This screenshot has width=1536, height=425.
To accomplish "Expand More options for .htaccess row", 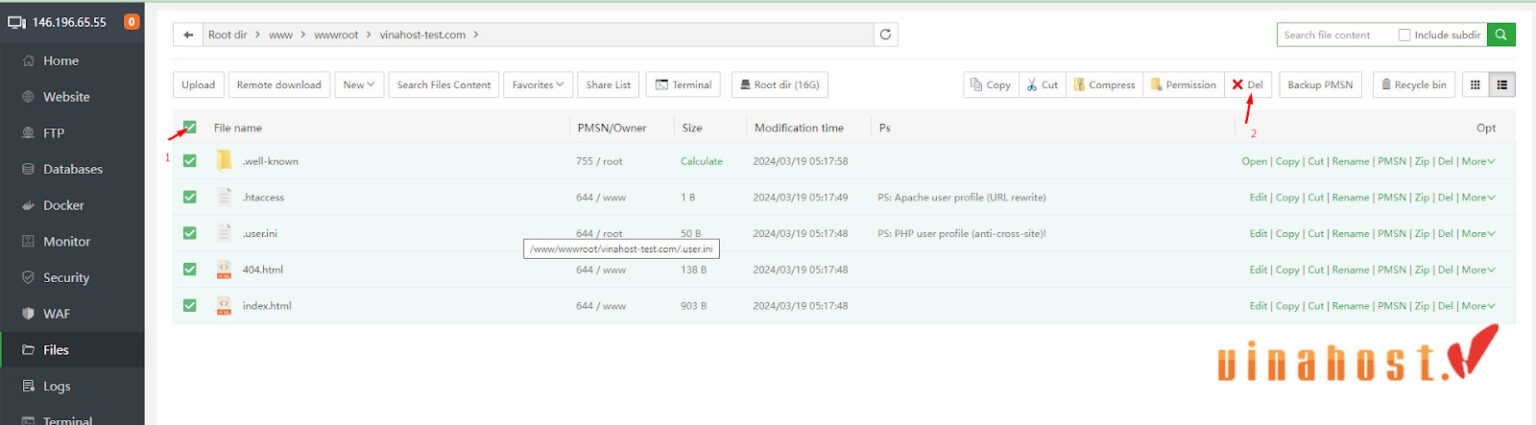I will coord(1477,198).
